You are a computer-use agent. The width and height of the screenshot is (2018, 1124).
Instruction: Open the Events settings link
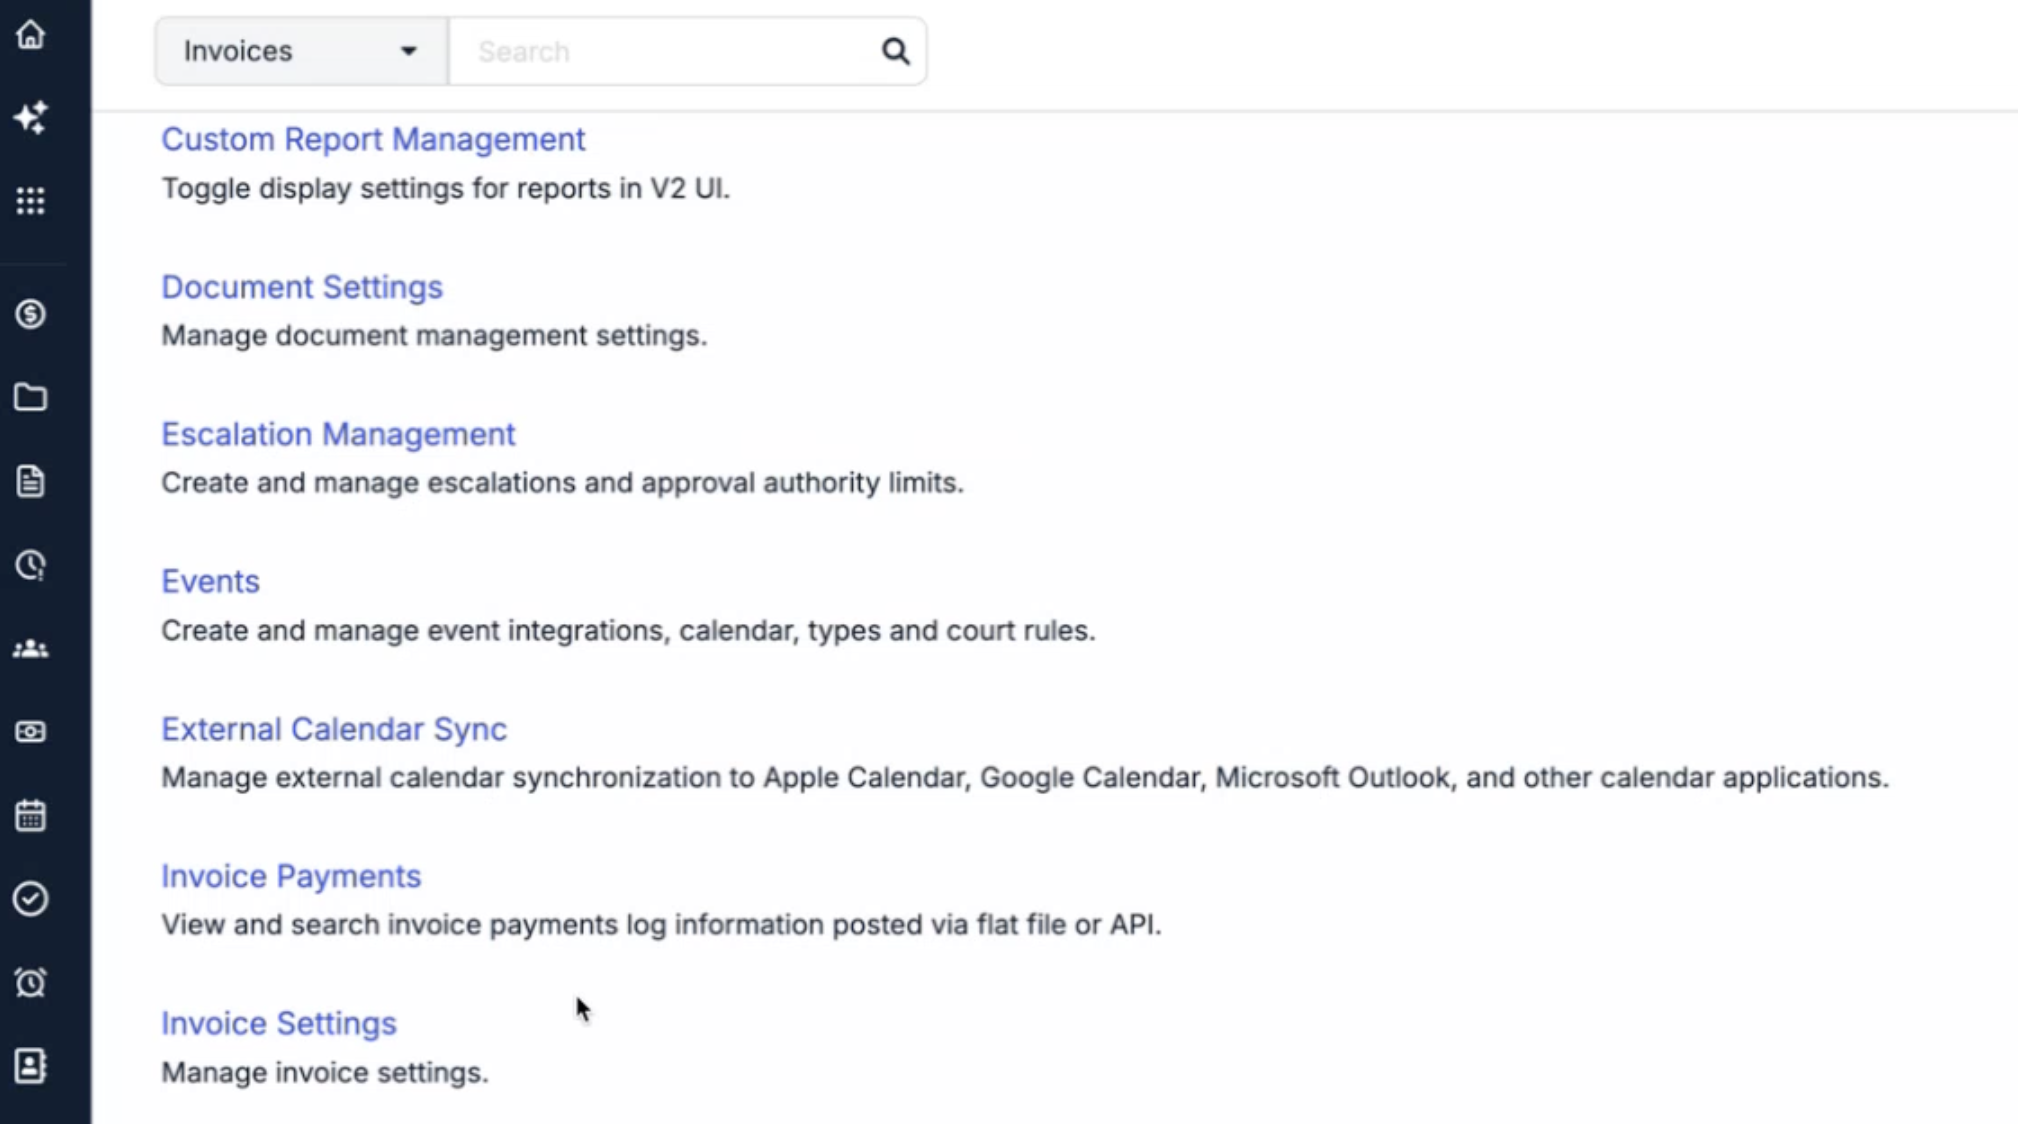coord(210,581)
